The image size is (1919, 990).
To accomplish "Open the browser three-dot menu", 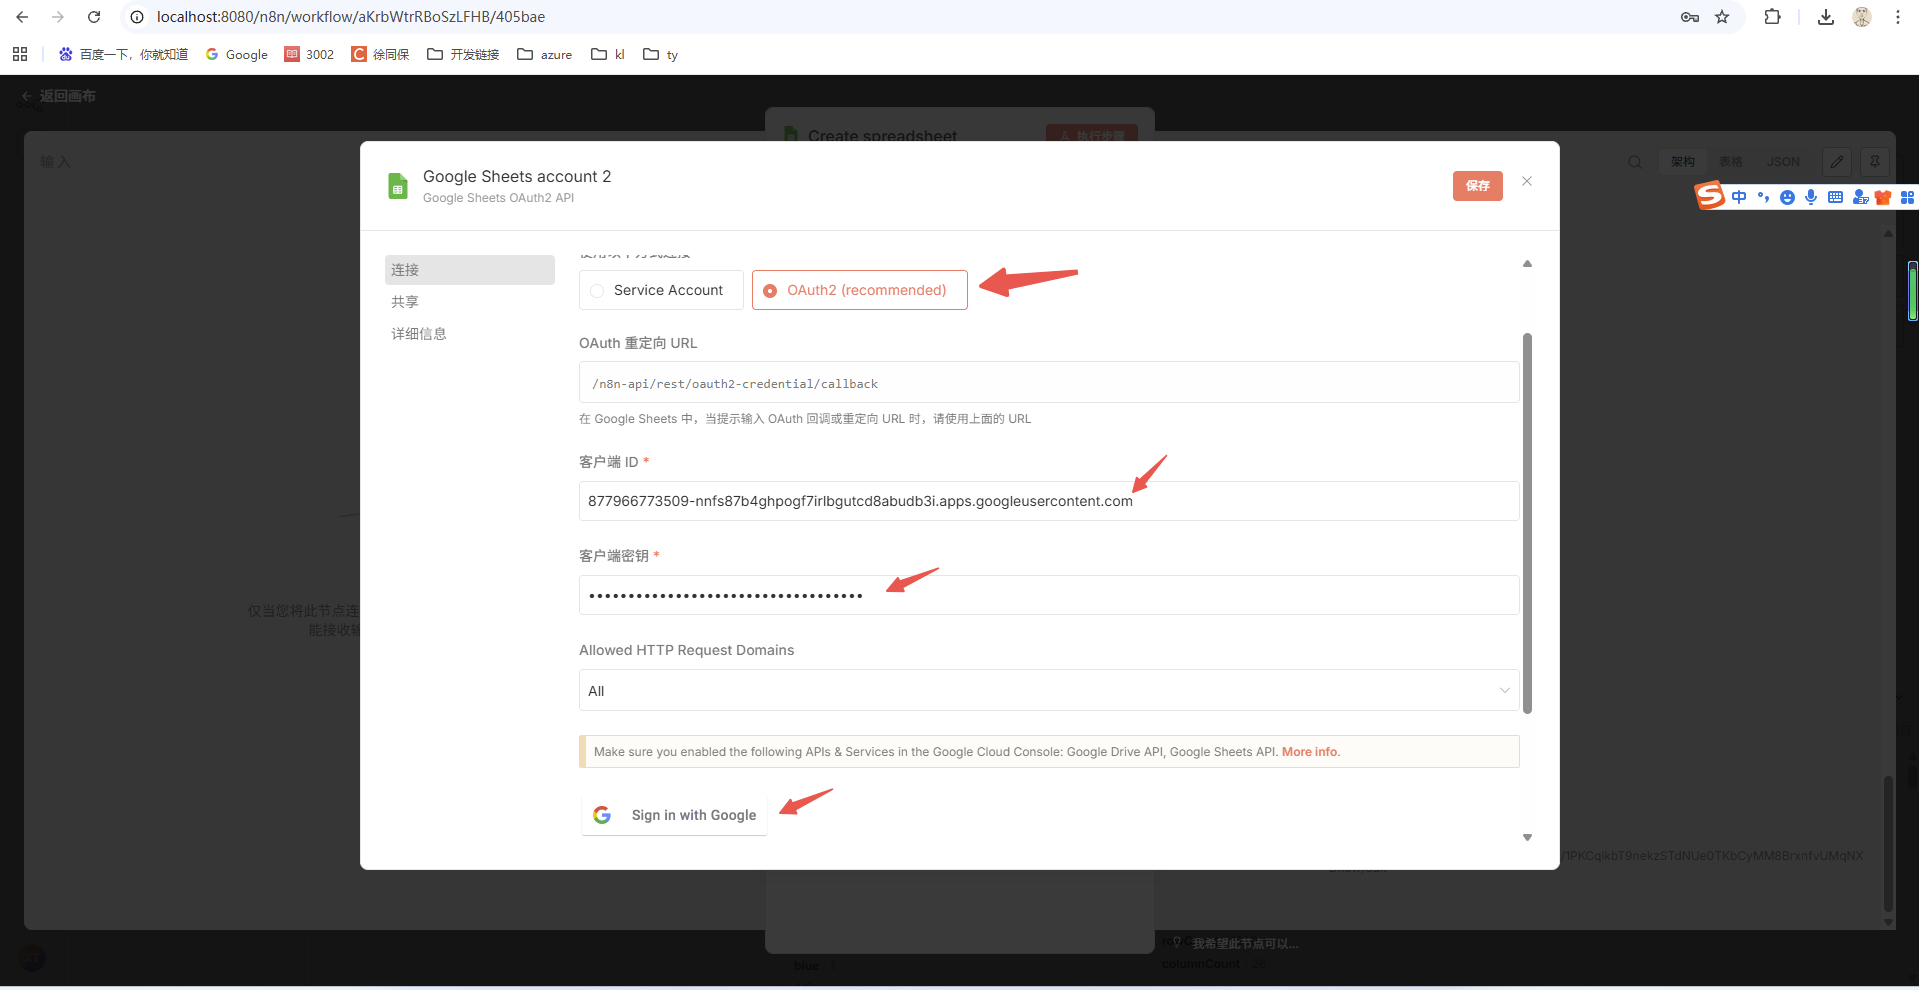I will point(1897,17).
